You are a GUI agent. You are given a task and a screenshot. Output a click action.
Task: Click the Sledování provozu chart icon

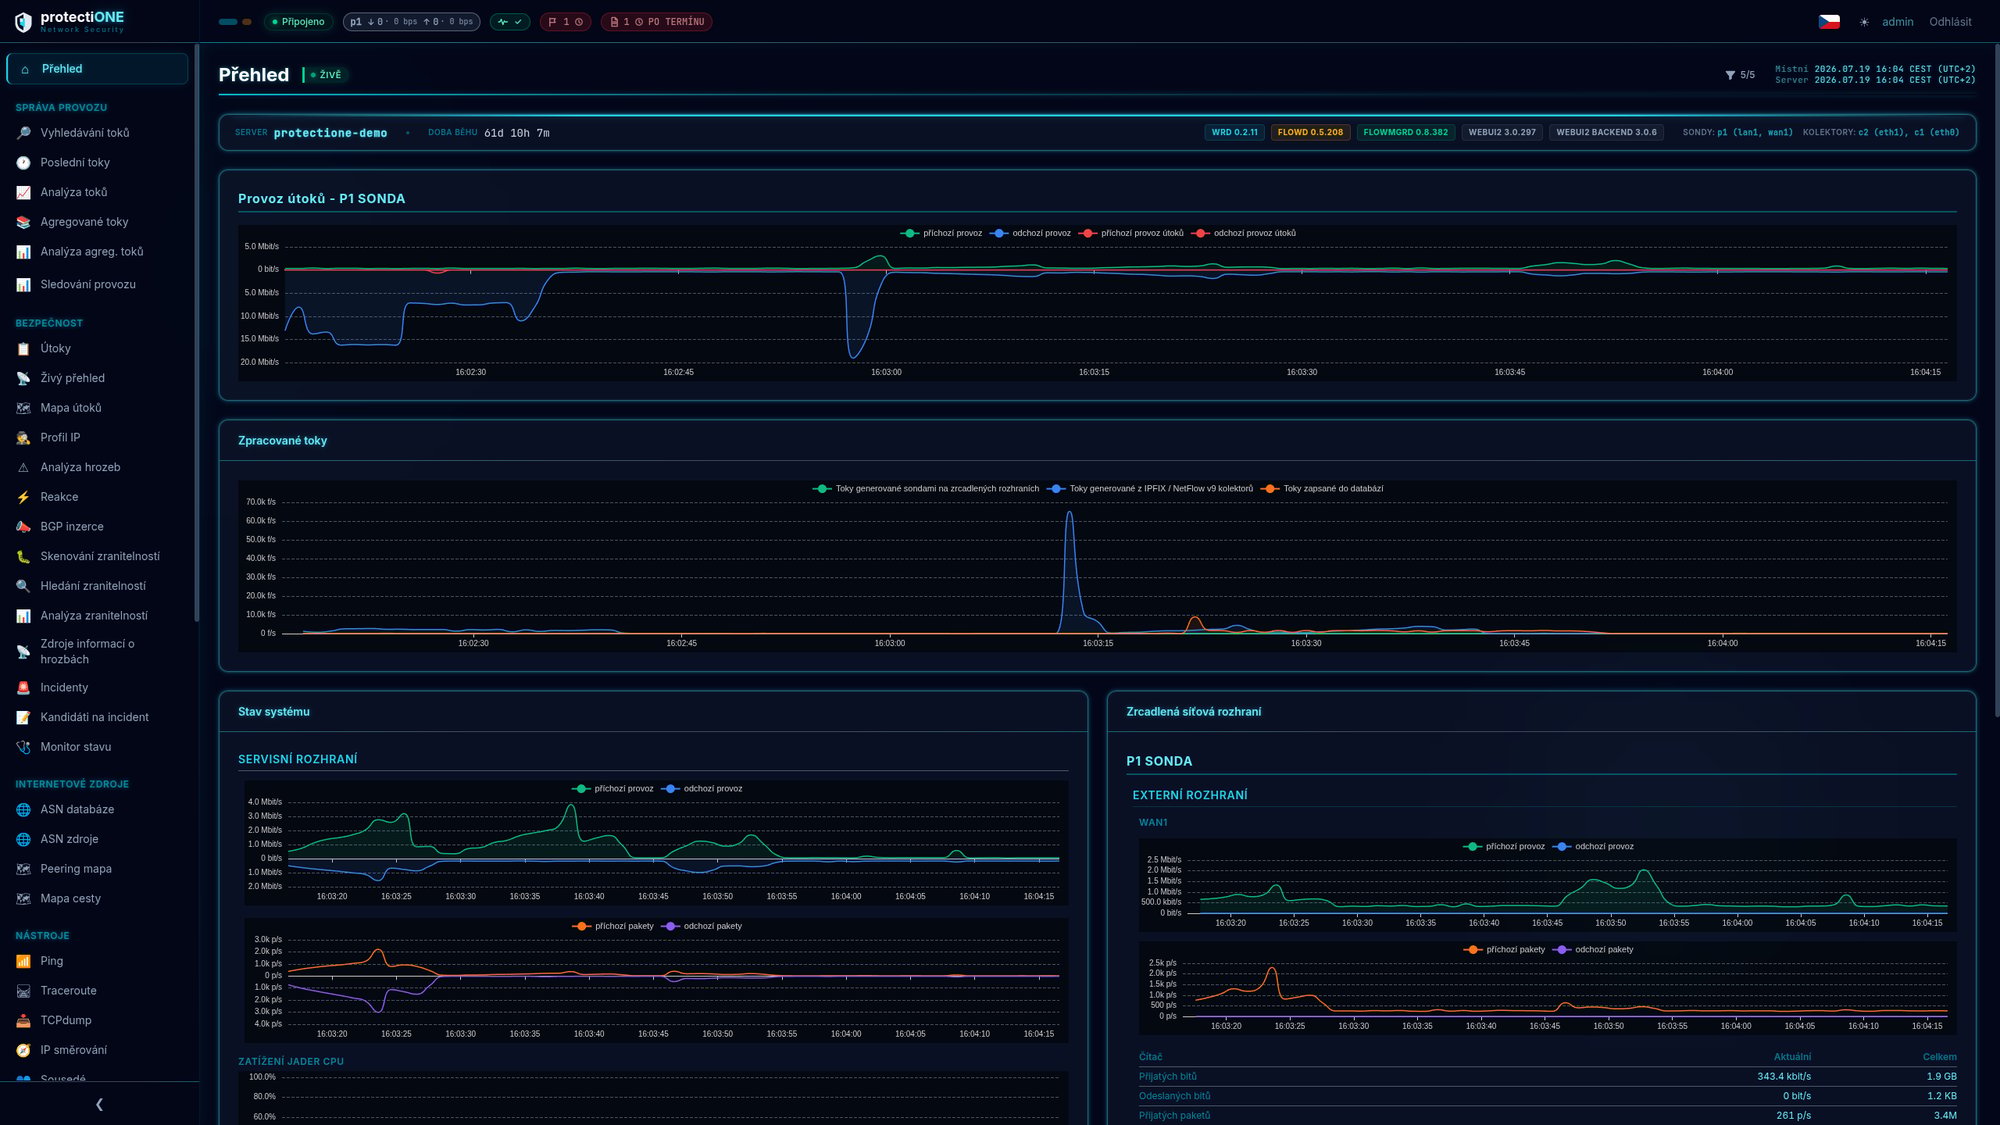pyautogui.click(x=23, y=285)
